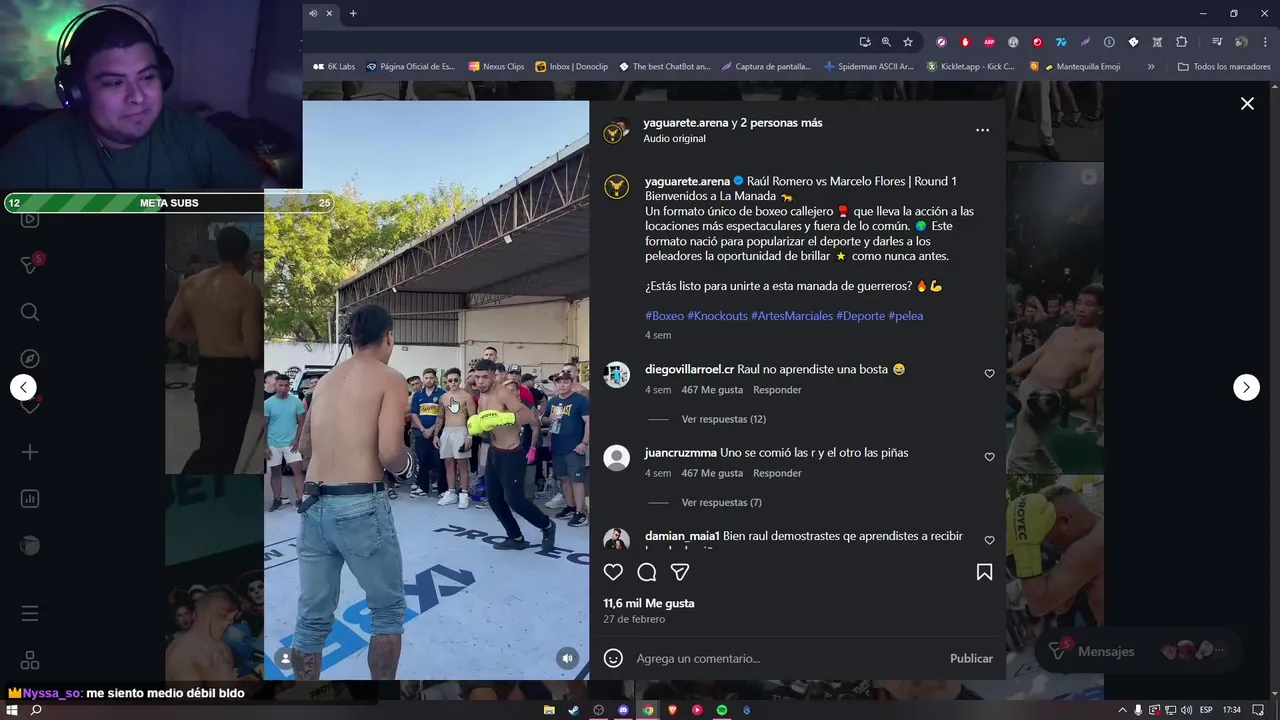Focus the 'Agrega un comentario' field

click(x=785, y=658)
